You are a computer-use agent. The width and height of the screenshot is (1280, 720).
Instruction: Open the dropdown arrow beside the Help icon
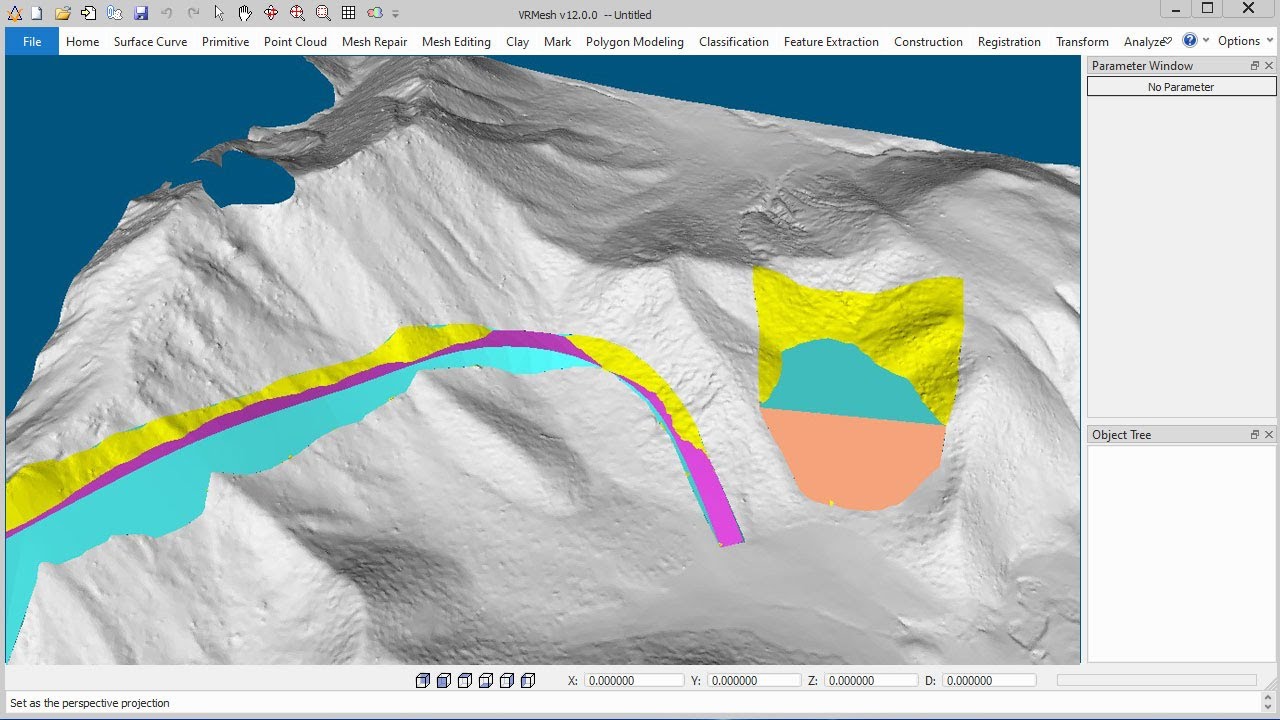click(x=1206, y=41)
